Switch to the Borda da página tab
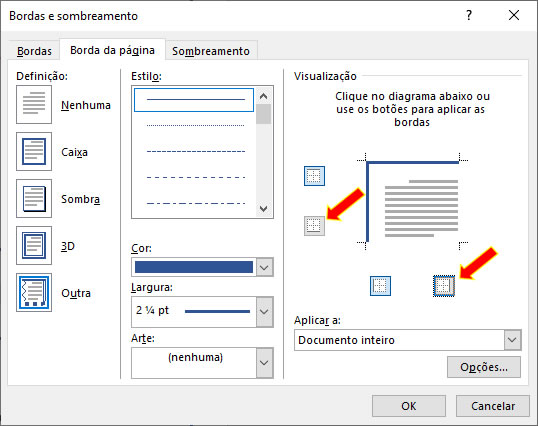This screenshot has width=538, height=426. (x=113, y=50)
